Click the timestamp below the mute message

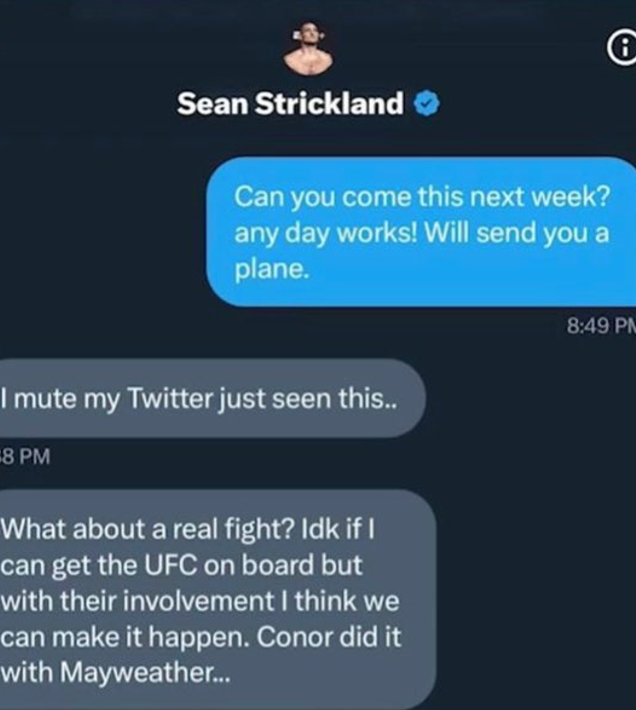tap(25, 456)
